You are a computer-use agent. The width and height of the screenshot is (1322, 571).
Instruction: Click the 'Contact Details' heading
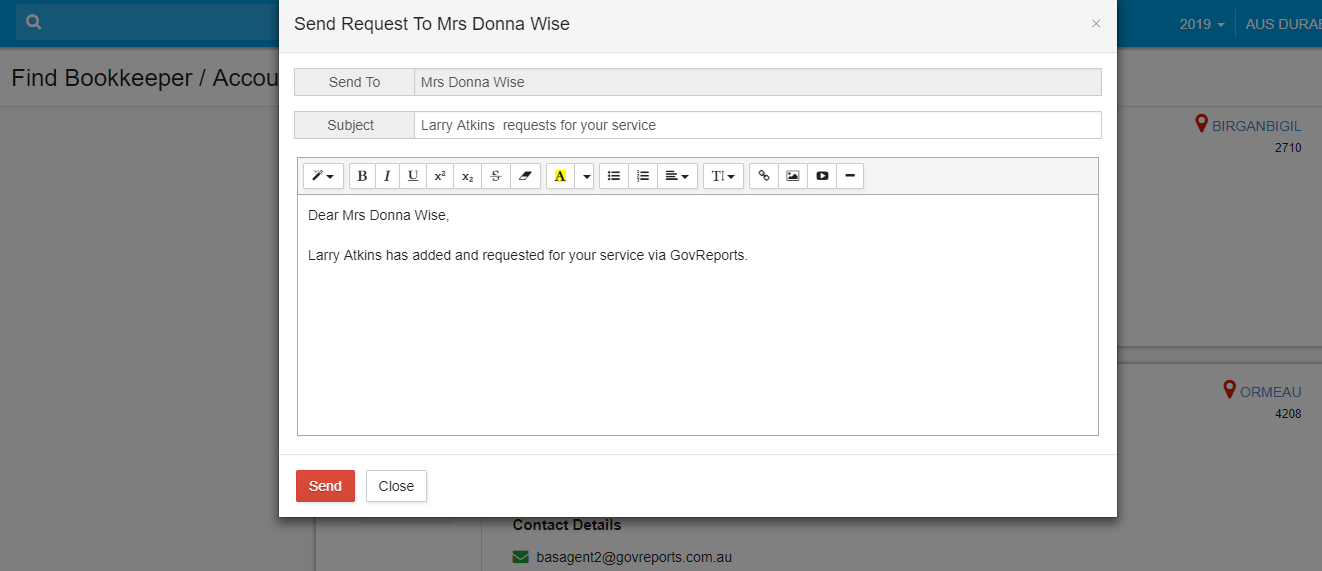point(567,525)
